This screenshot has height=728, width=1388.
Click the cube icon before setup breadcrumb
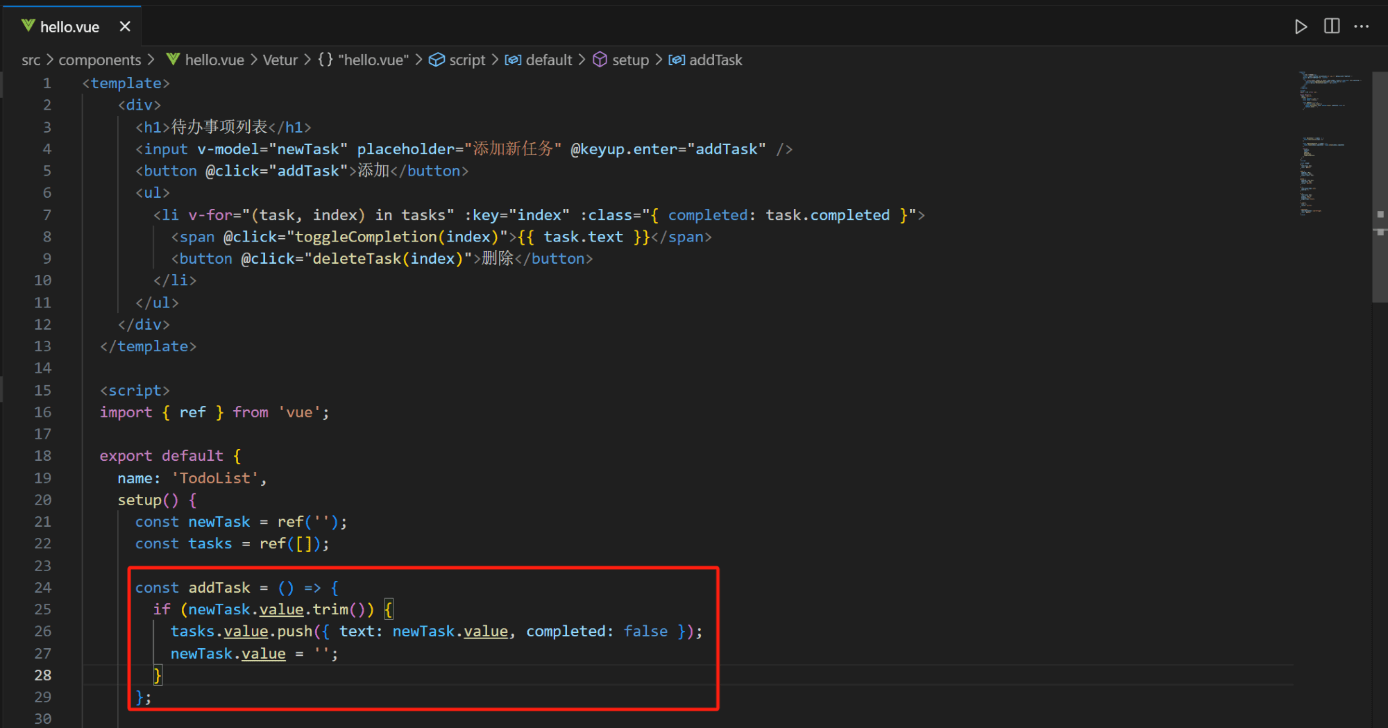click(x=600, y=60)
